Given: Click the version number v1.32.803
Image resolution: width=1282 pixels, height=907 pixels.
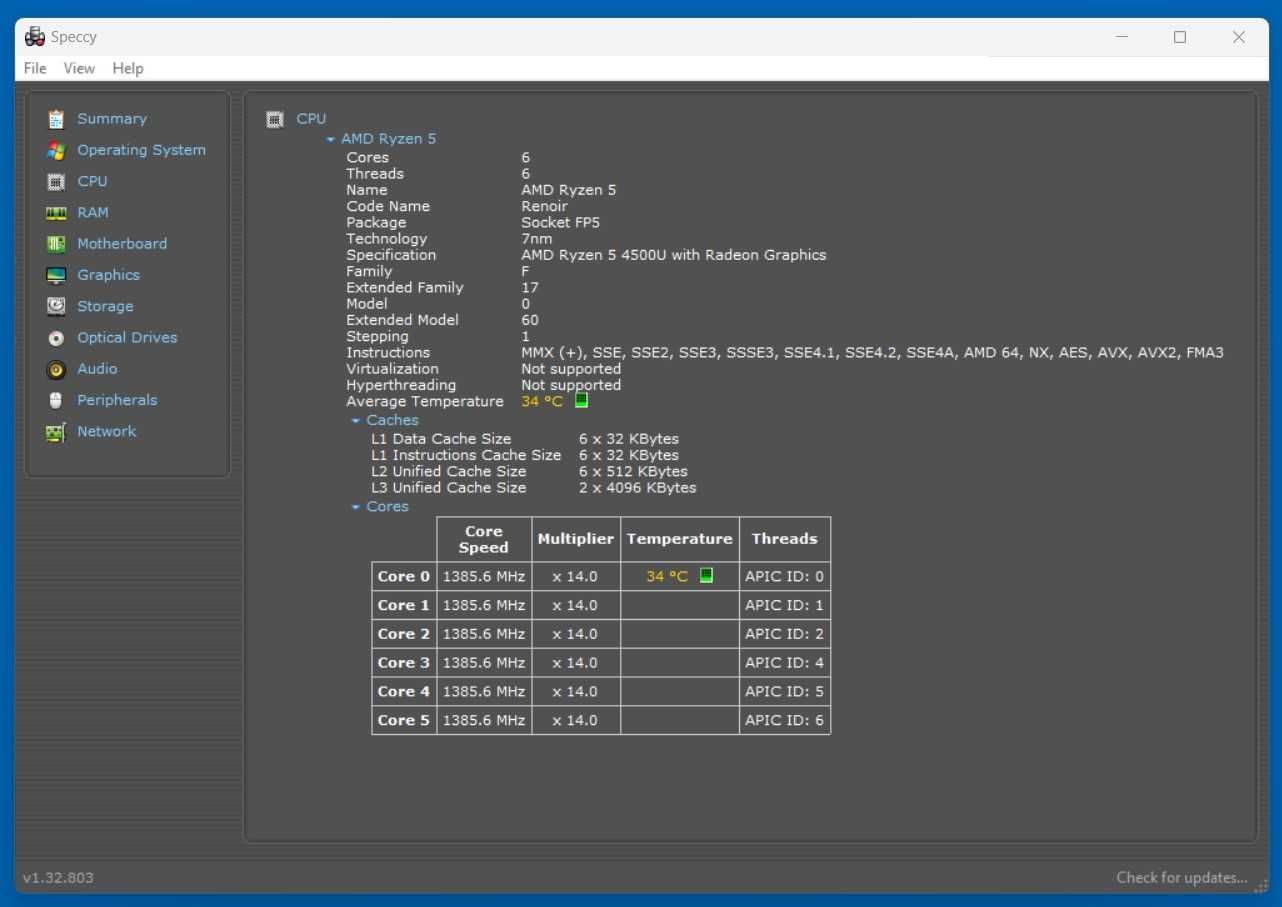Looking at the screenshot, I should pyautogui.click(x=58, y=877).
